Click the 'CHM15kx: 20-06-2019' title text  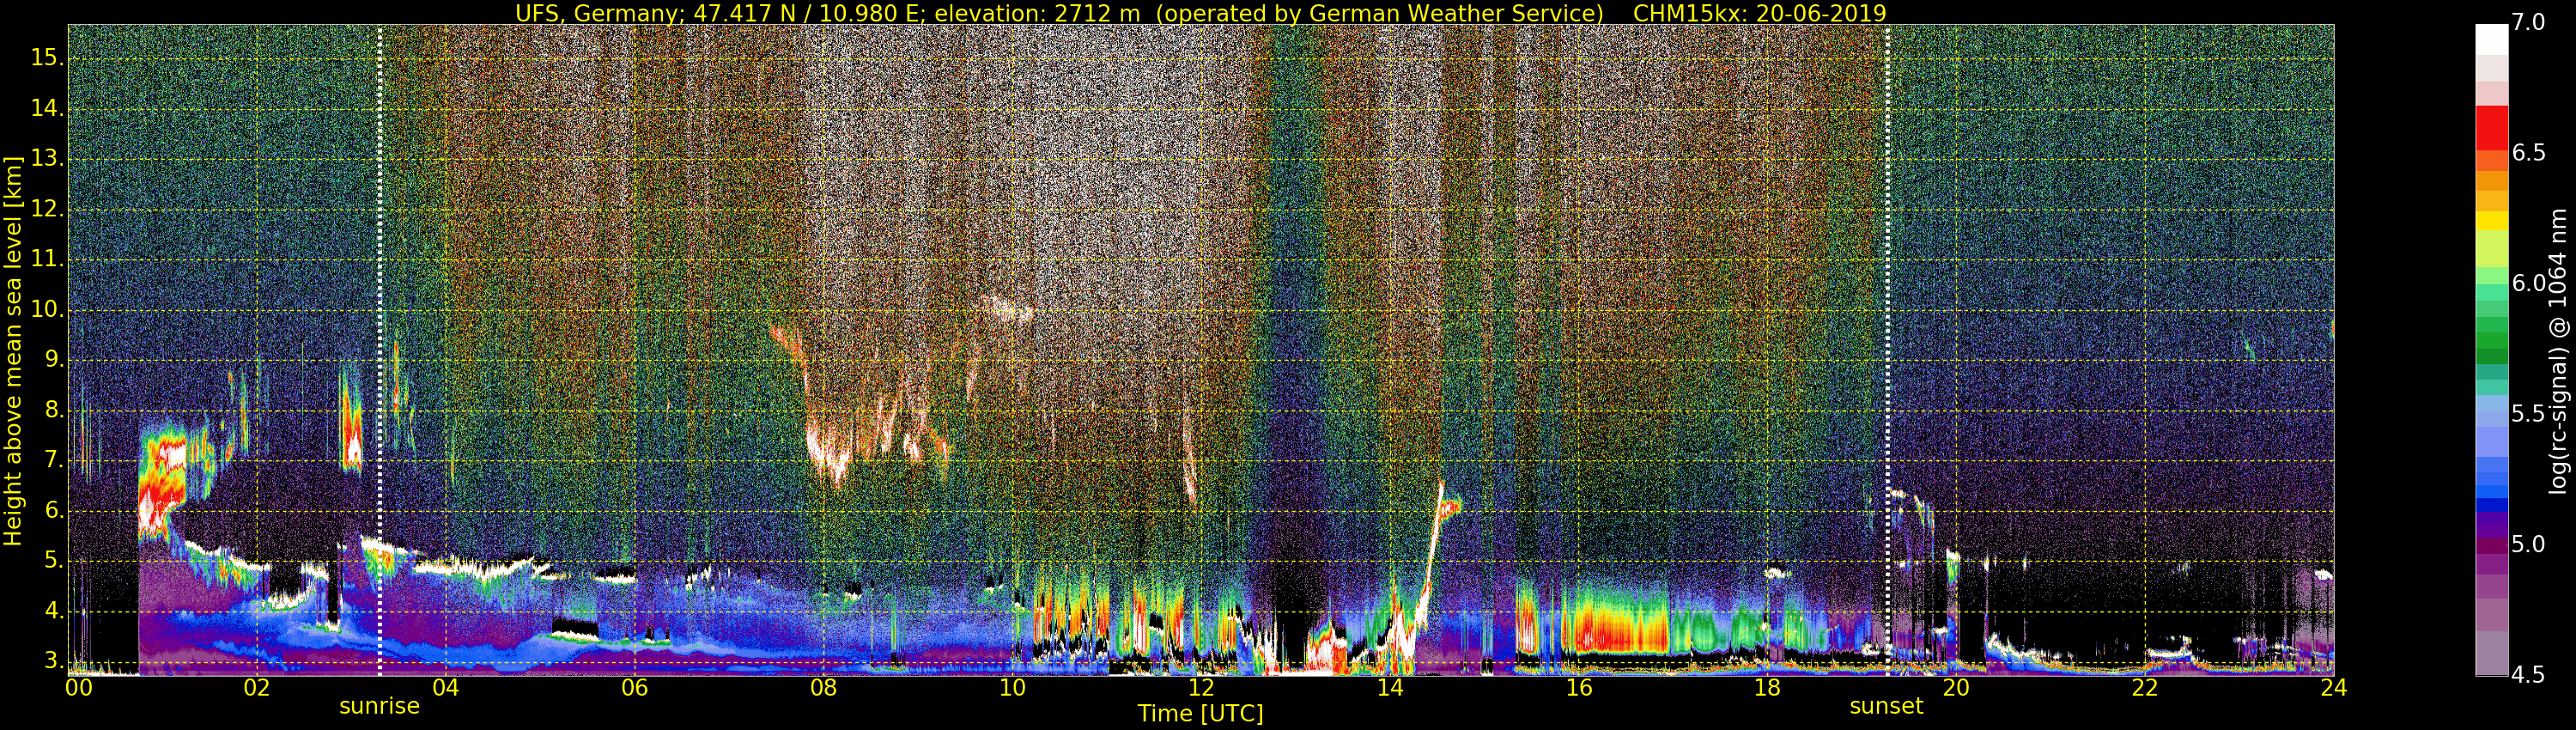point(1760,13)
